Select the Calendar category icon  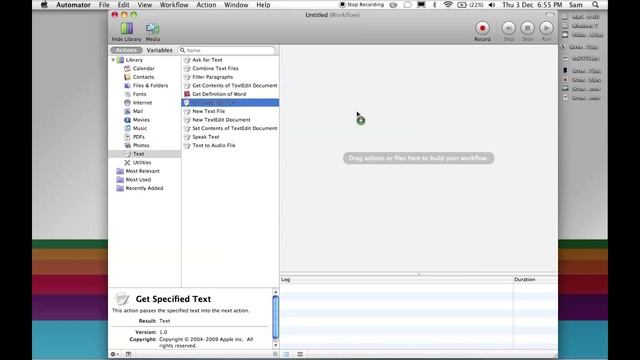point(127,68)
